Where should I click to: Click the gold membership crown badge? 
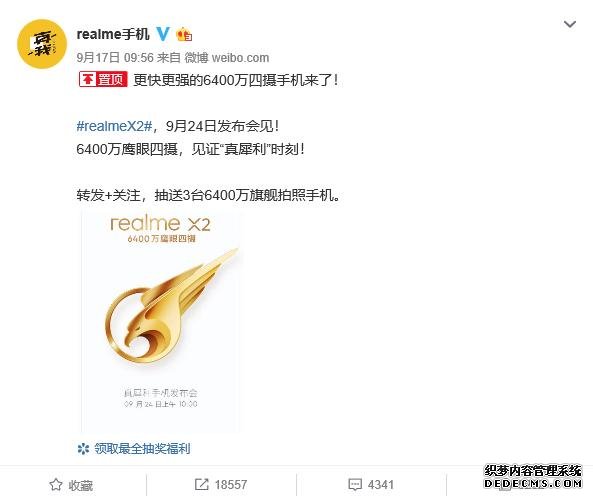click(x=184, y=35)
